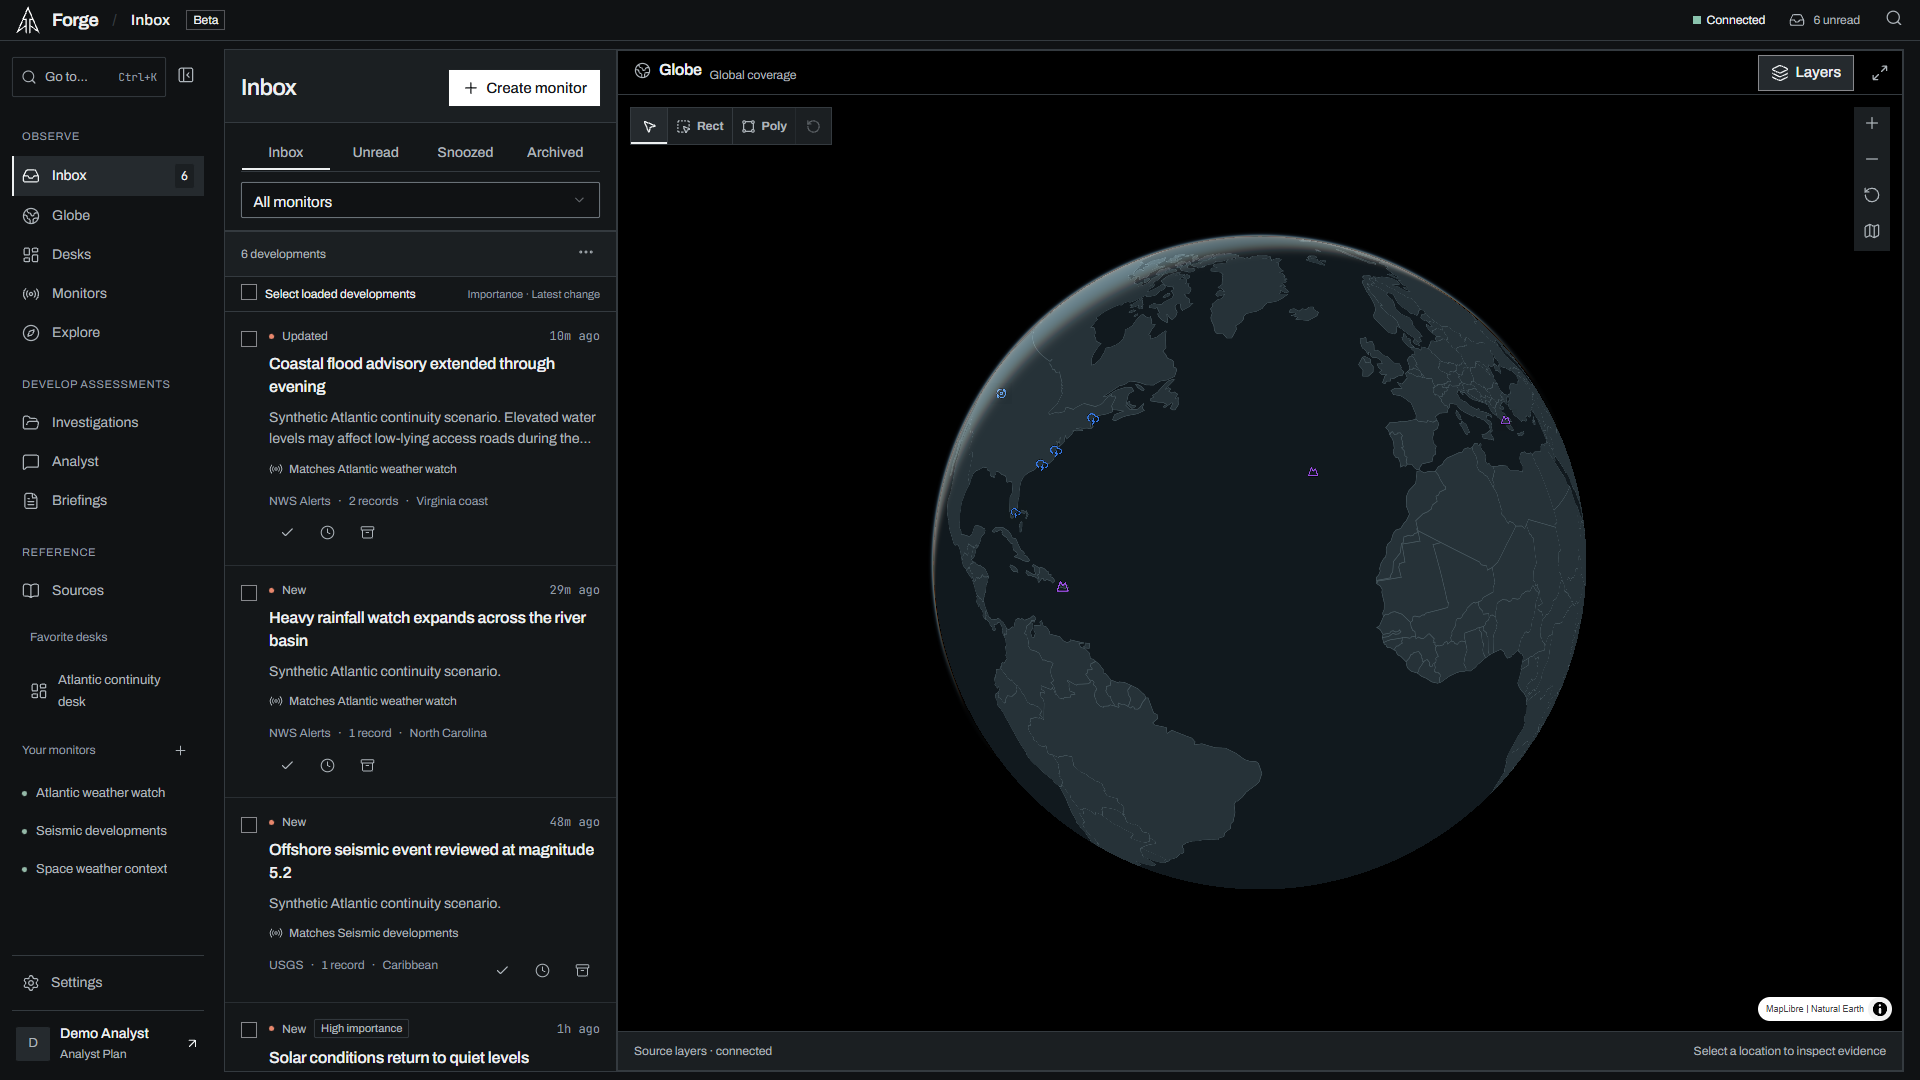1920x1080 pixels.
Task: Click the Go to search field
Action: pyautogui.click(x=89, y=77)
